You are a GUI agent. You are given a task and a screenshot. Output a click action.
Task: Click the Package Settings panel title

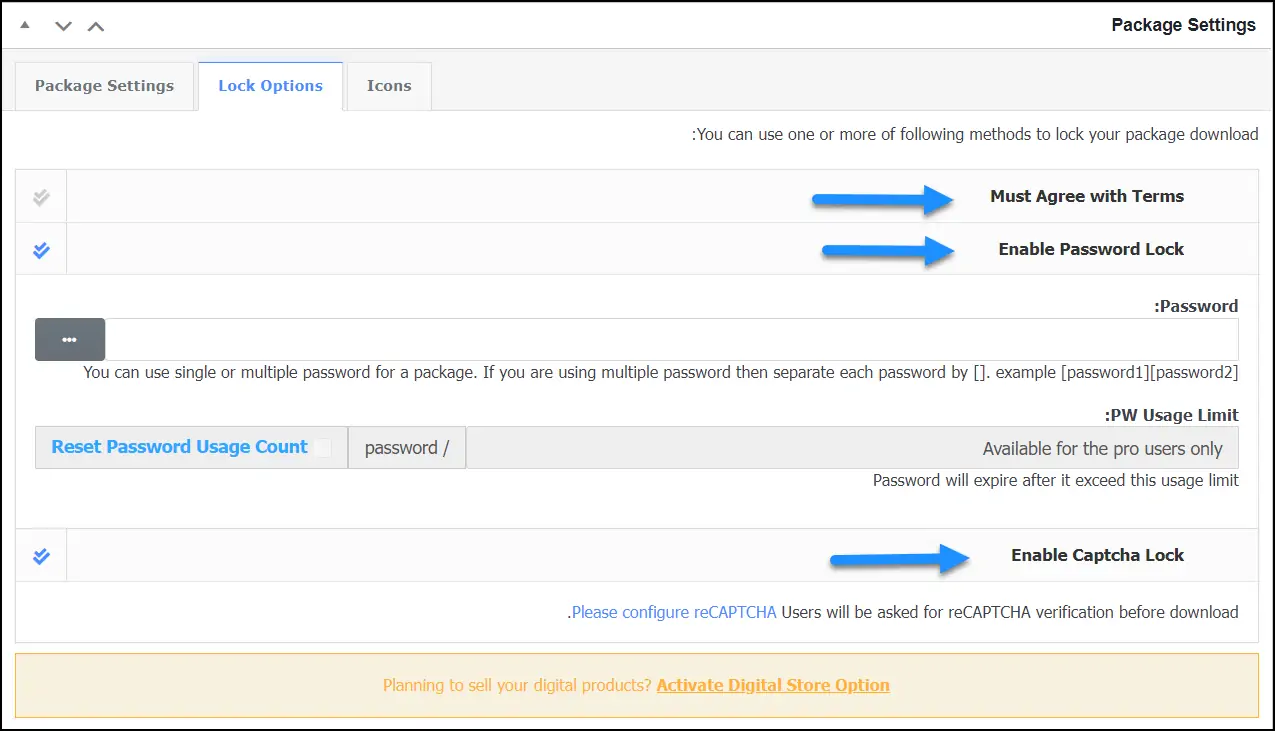(x=1183, y=25)
